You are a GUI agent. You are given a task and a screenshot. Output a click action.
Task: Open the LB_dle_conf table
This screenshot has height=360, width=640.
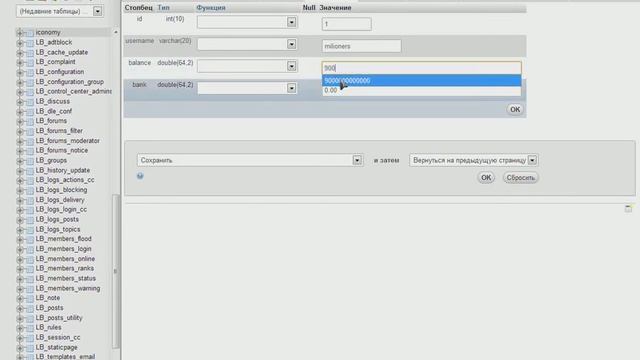(53, 111)
